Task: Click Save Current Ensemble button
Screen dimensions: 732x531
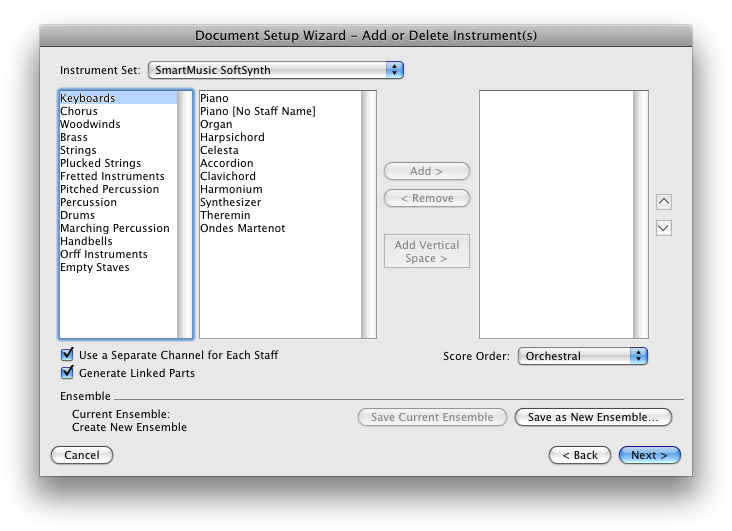Action: point(432,417)
